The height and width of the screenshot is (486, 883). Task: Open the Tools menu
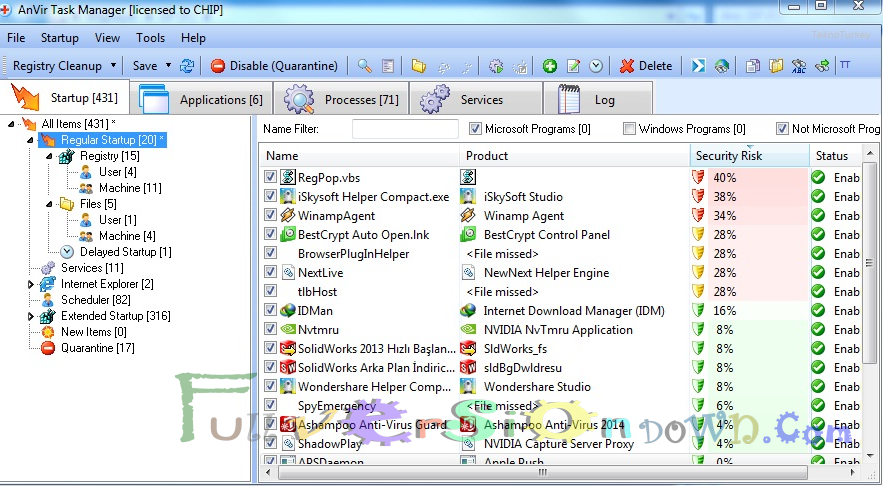(x=150, y=38)
